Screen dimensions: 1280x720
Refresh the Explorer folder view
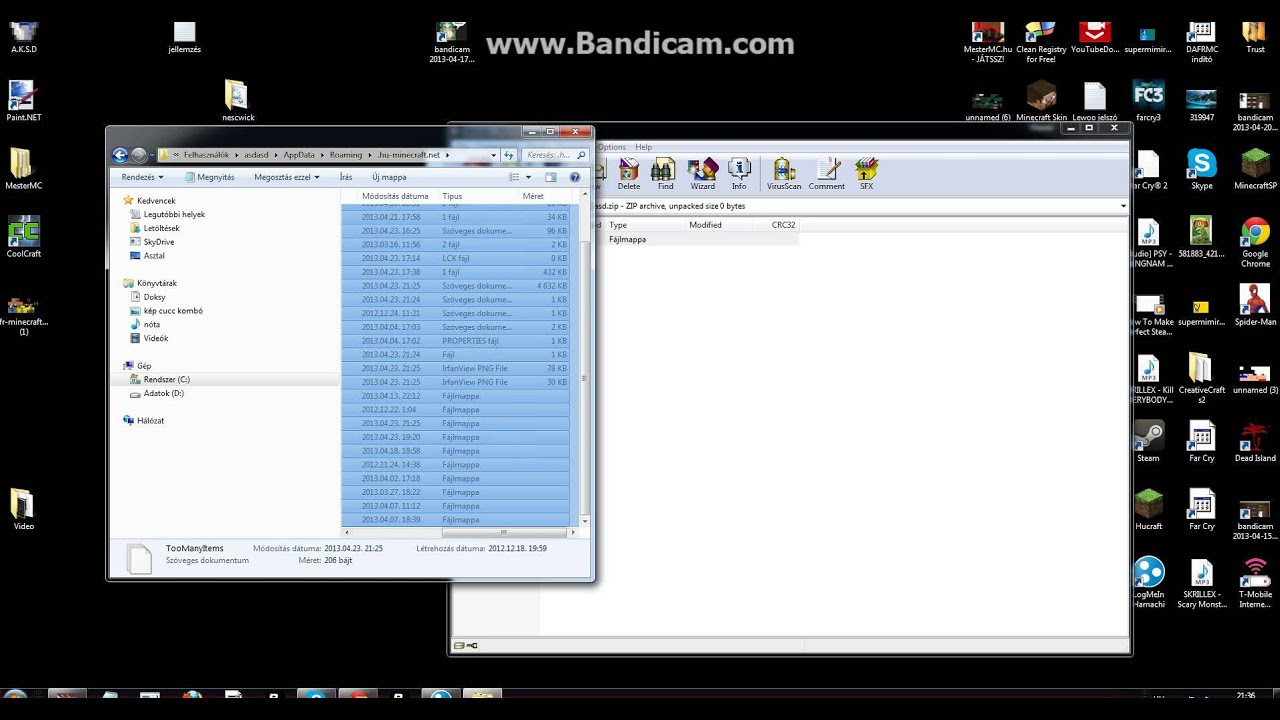coord(509,155)
